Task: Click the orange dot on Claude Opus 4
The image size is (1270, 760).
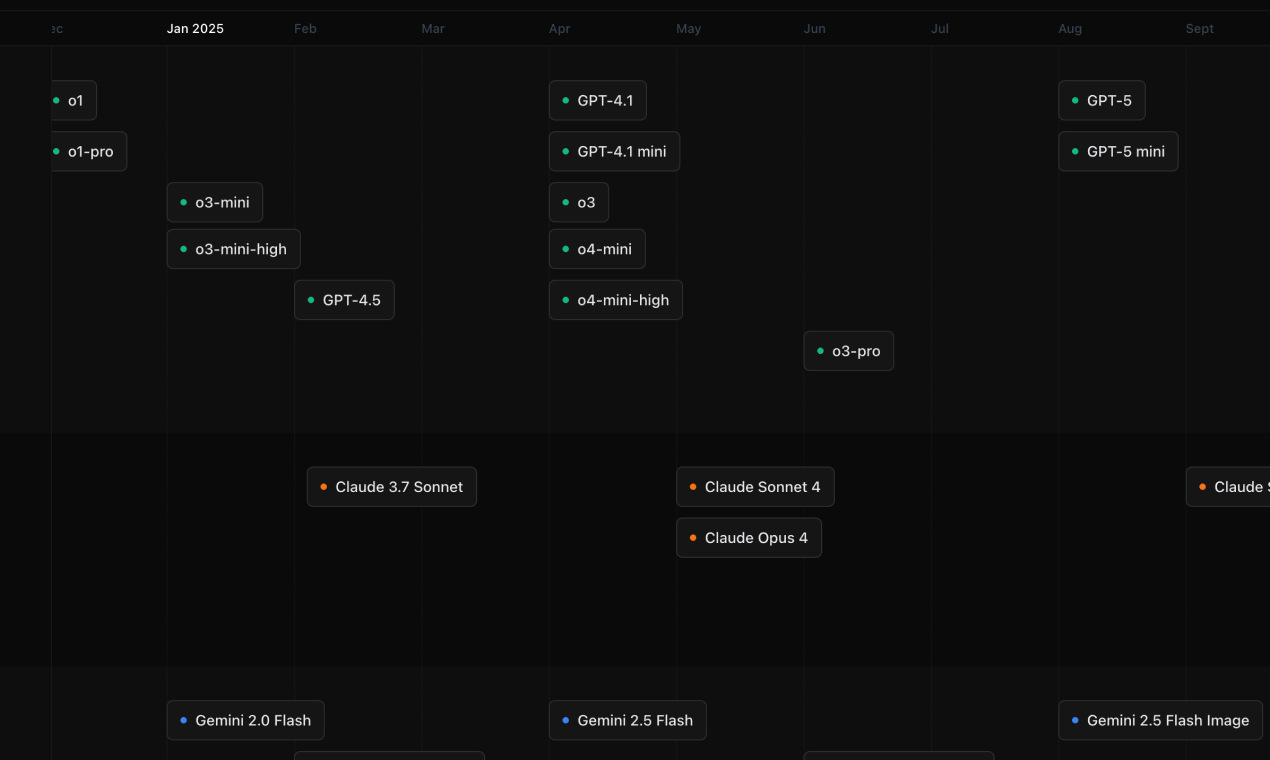Action: 692,537
